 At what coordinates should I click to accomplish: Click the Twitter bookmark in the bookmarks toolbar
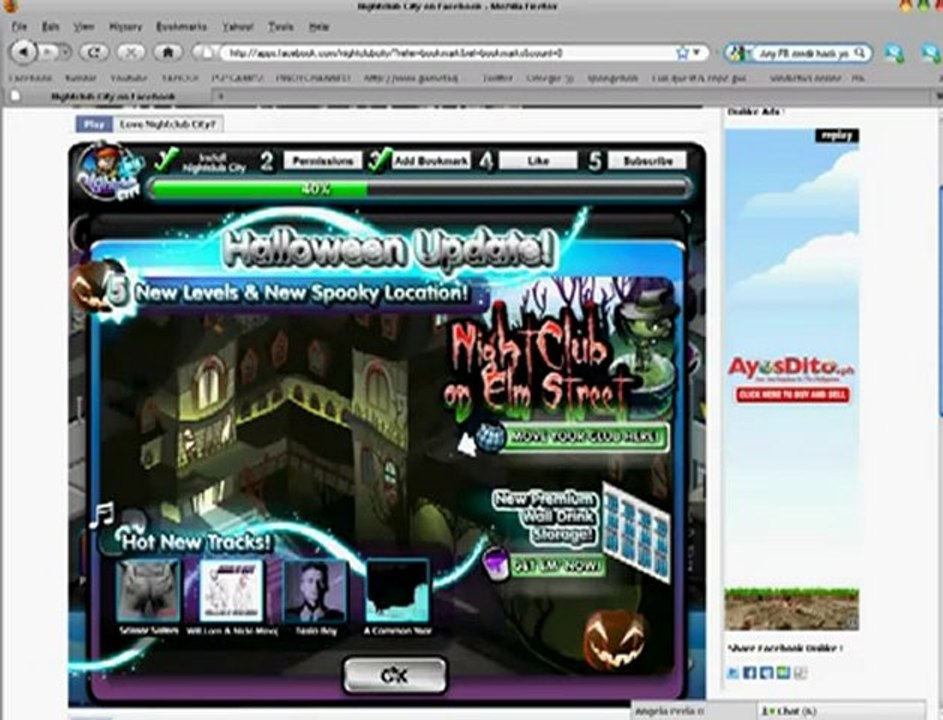coord(498,78)
